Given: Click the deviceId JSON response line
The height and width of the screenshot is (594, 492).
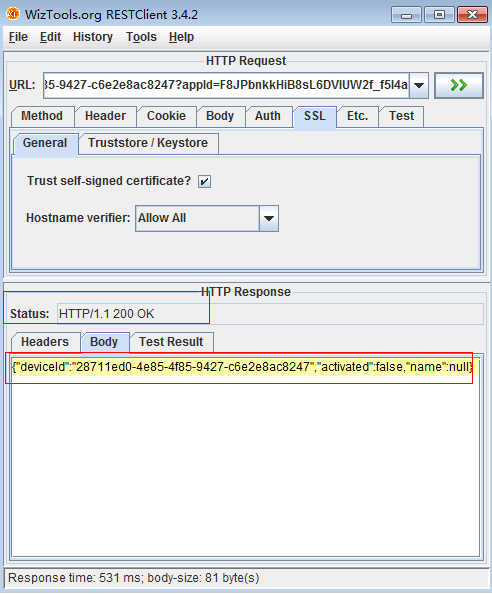Looking at the screenshot, I should coord(242,367).
